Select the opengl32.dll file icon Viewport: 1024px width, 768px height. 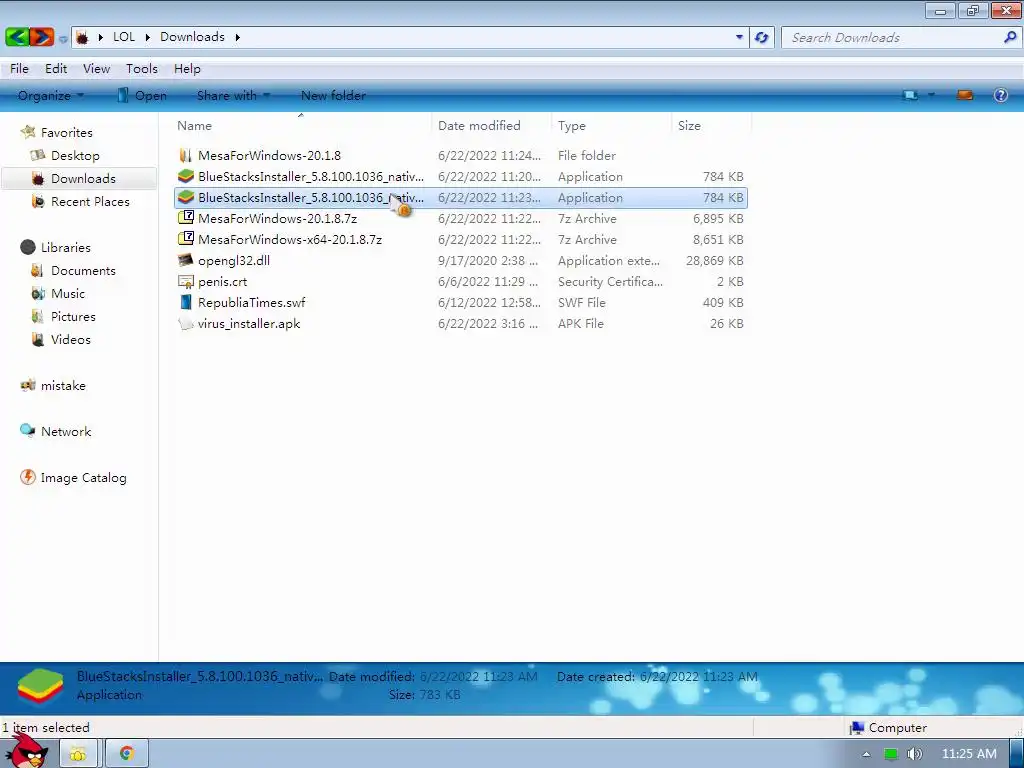click(x=185, y=260)
